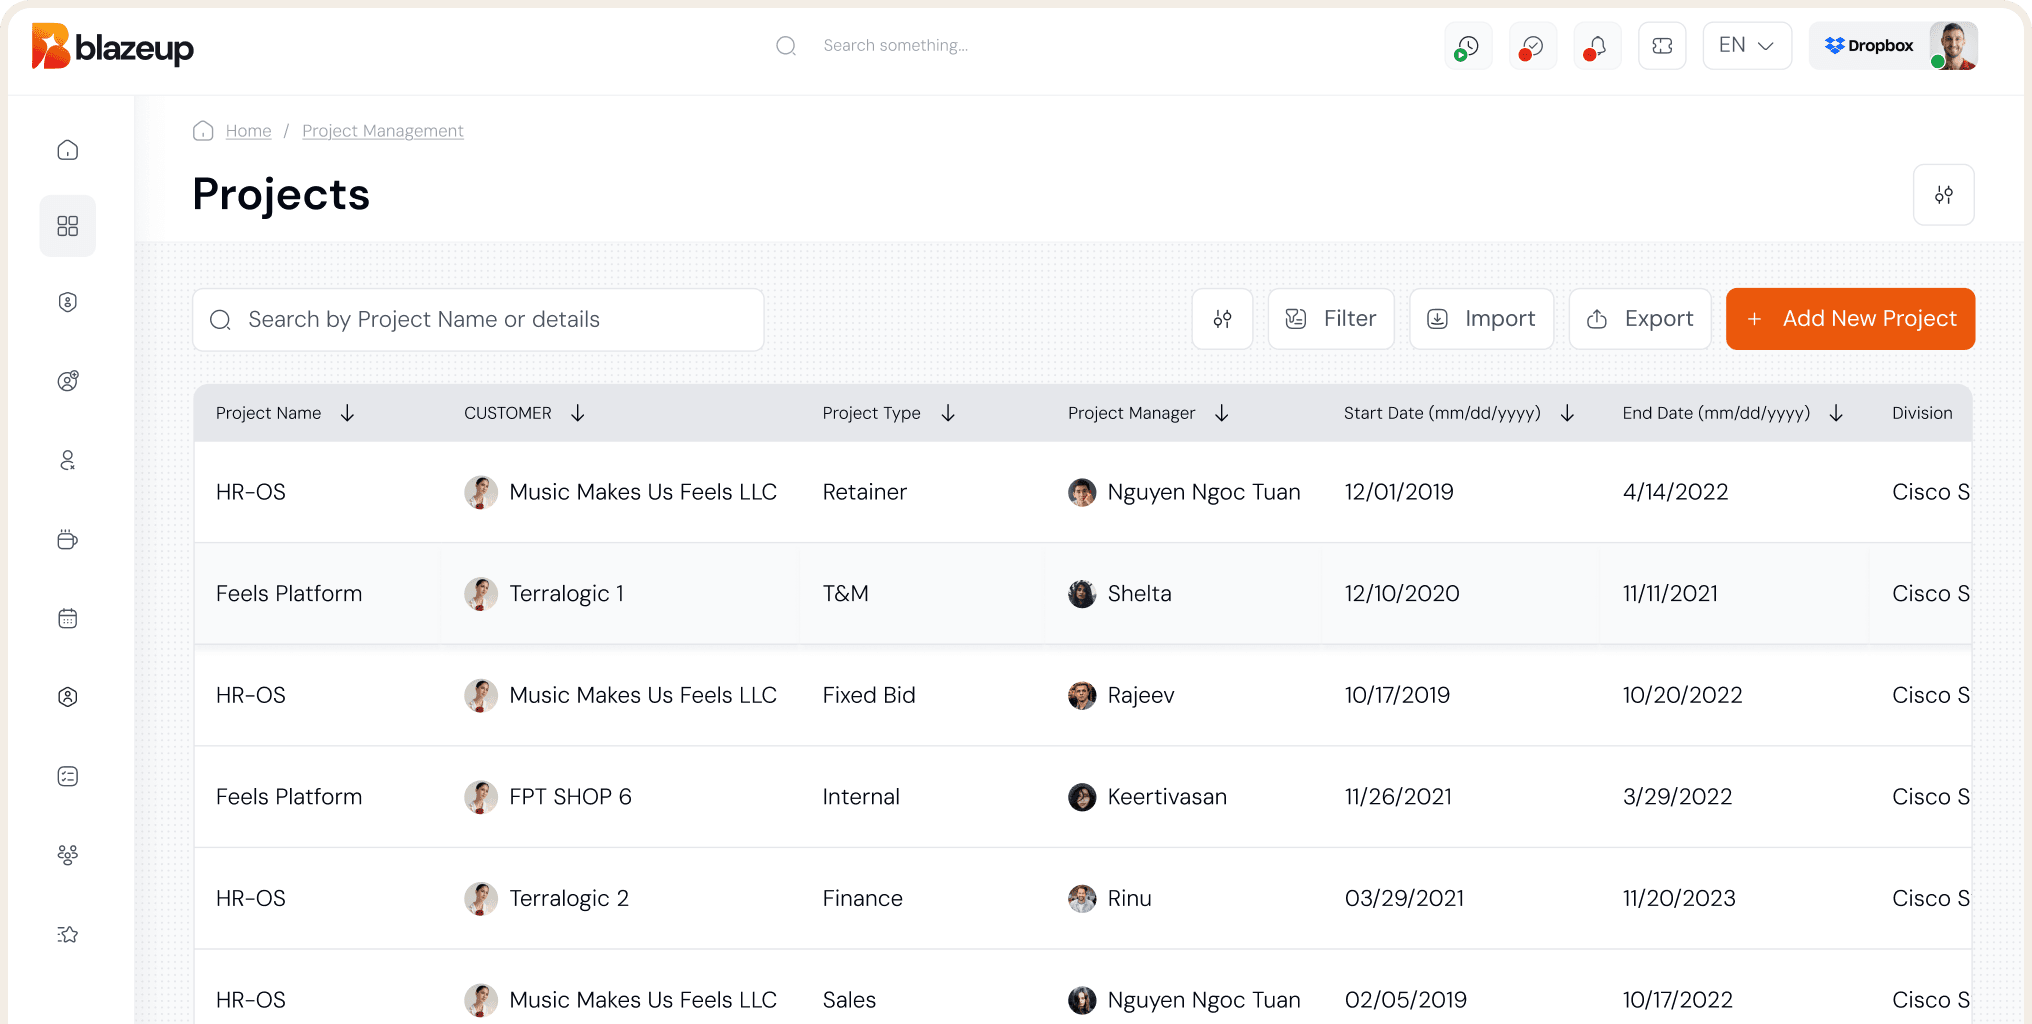Screen dimensions: 2032x1024
Task: Open the Project Management breadcrumb link
Action: point(382,131)
